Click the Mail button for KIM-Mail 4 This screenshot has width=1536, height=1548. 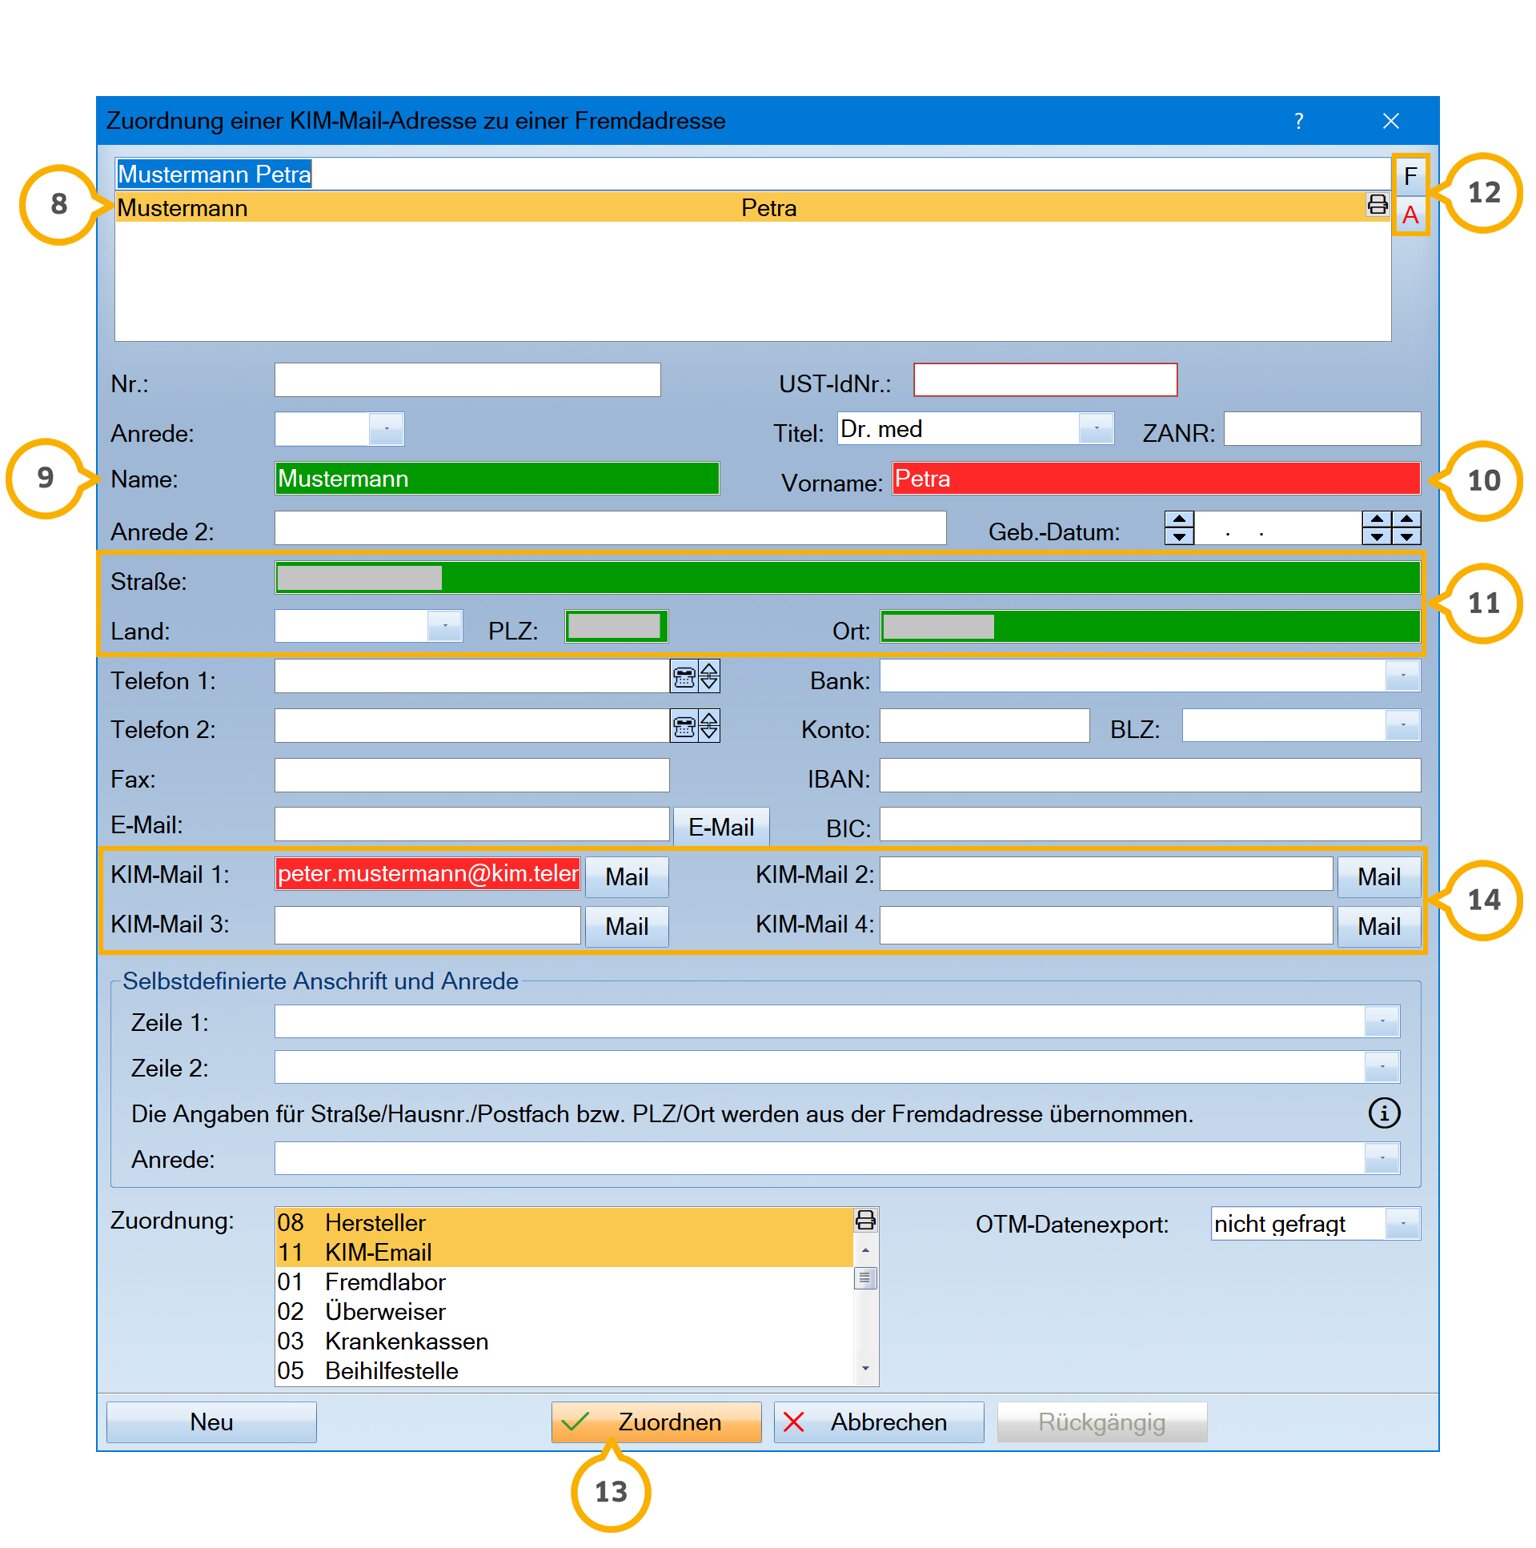point(1379,927)
